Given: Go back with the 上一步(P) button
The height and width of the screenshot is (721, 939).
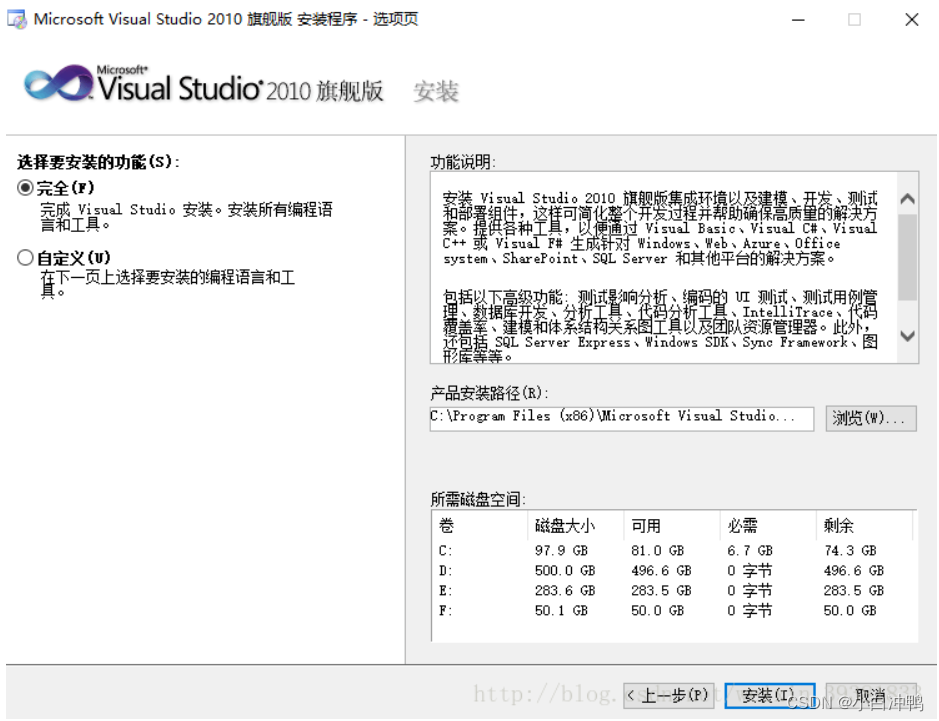Looking at the screenshot, I should [x=668, y=695].
